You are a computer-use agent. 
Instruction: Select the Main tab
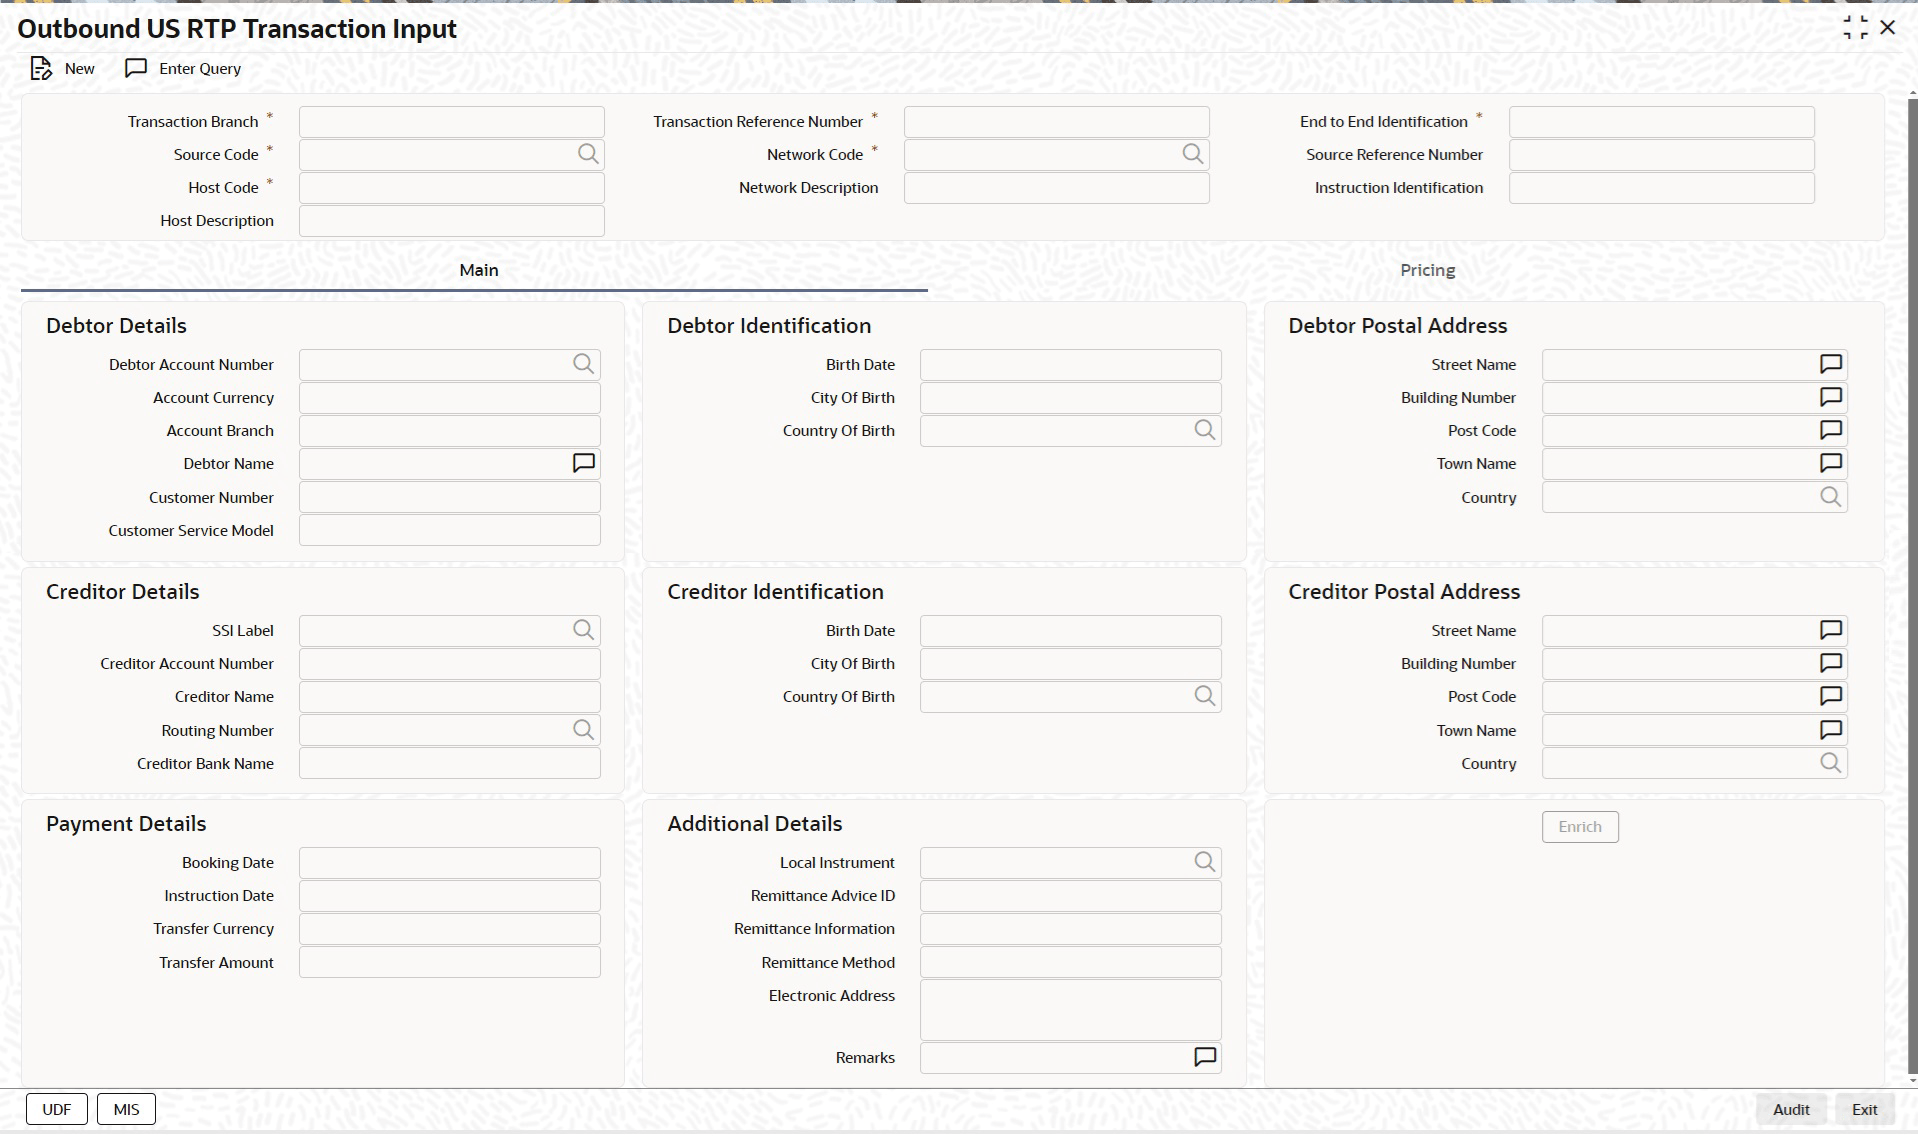(x=478, y=270)
